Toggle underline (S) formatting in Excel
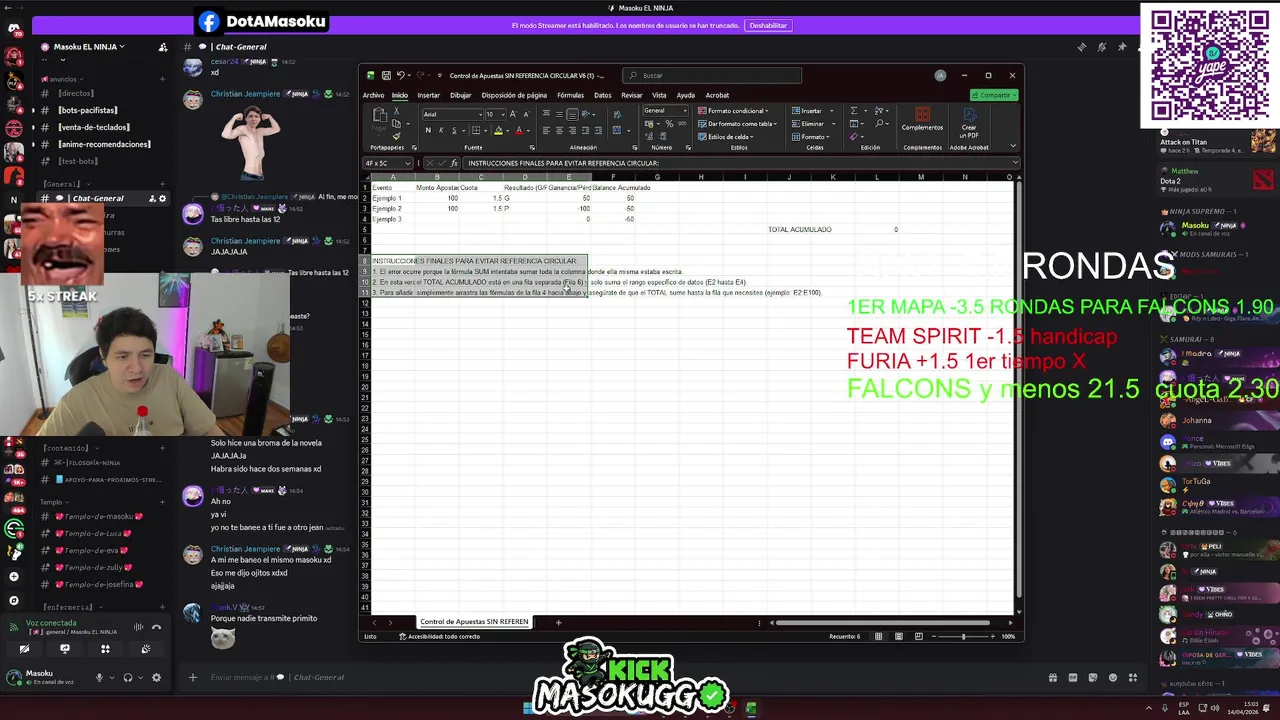This screenshot has width=1280, height=720. (454, 130)
